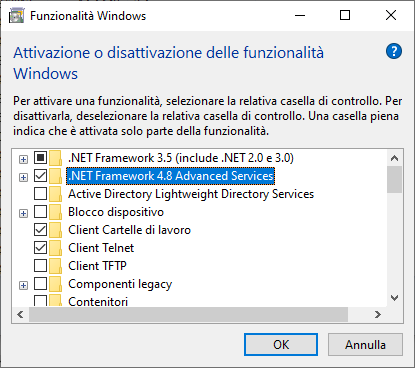This screenshot has width=415, height=368.
Task: Click folder icon beside Client TFTP
Action: coord(55,266)
